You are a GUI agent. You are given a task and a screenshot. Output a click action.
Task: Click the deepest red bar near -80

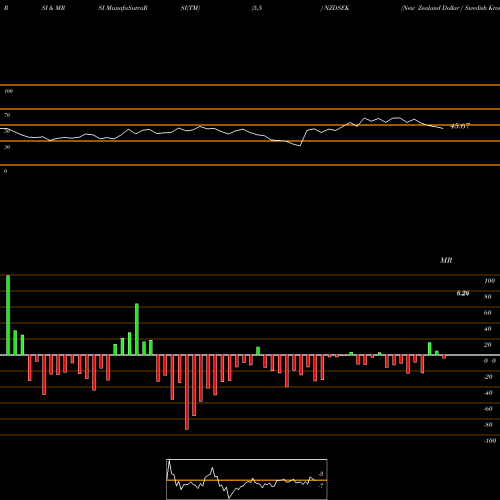(x=187, y=392)
